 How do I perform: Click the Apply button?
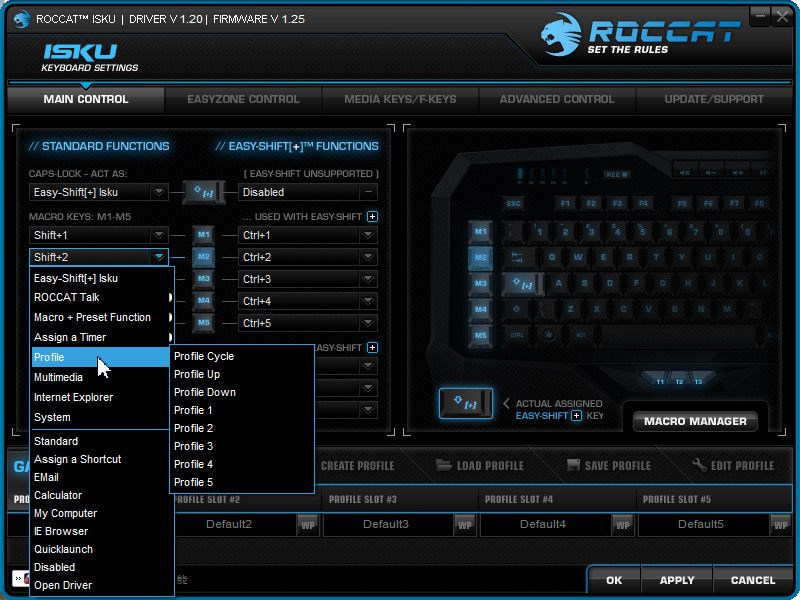[x=677, y=580]
